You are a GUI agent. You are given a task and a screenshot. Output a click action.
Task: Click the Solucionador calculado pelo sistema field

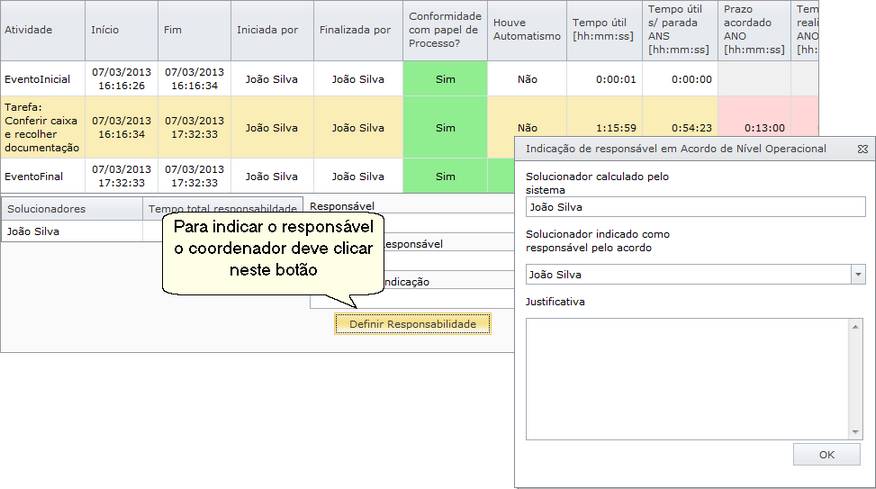click(x=696, y=207)
